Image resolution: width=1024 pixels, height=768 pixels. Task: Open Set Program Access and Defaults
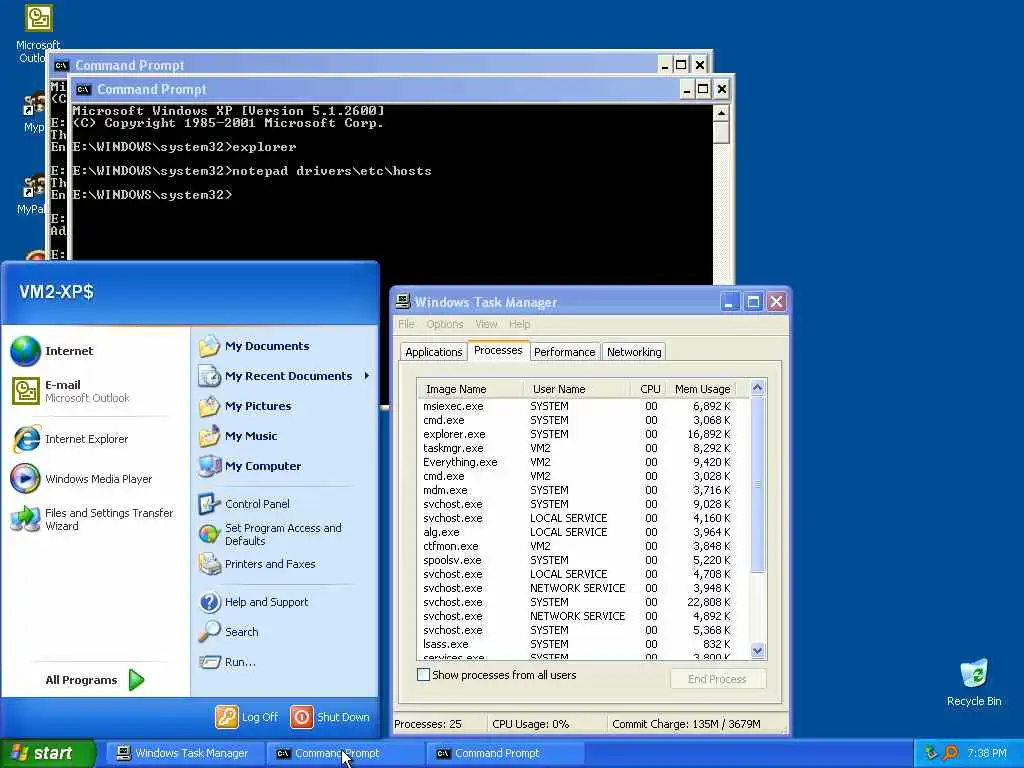pos(270,534)
